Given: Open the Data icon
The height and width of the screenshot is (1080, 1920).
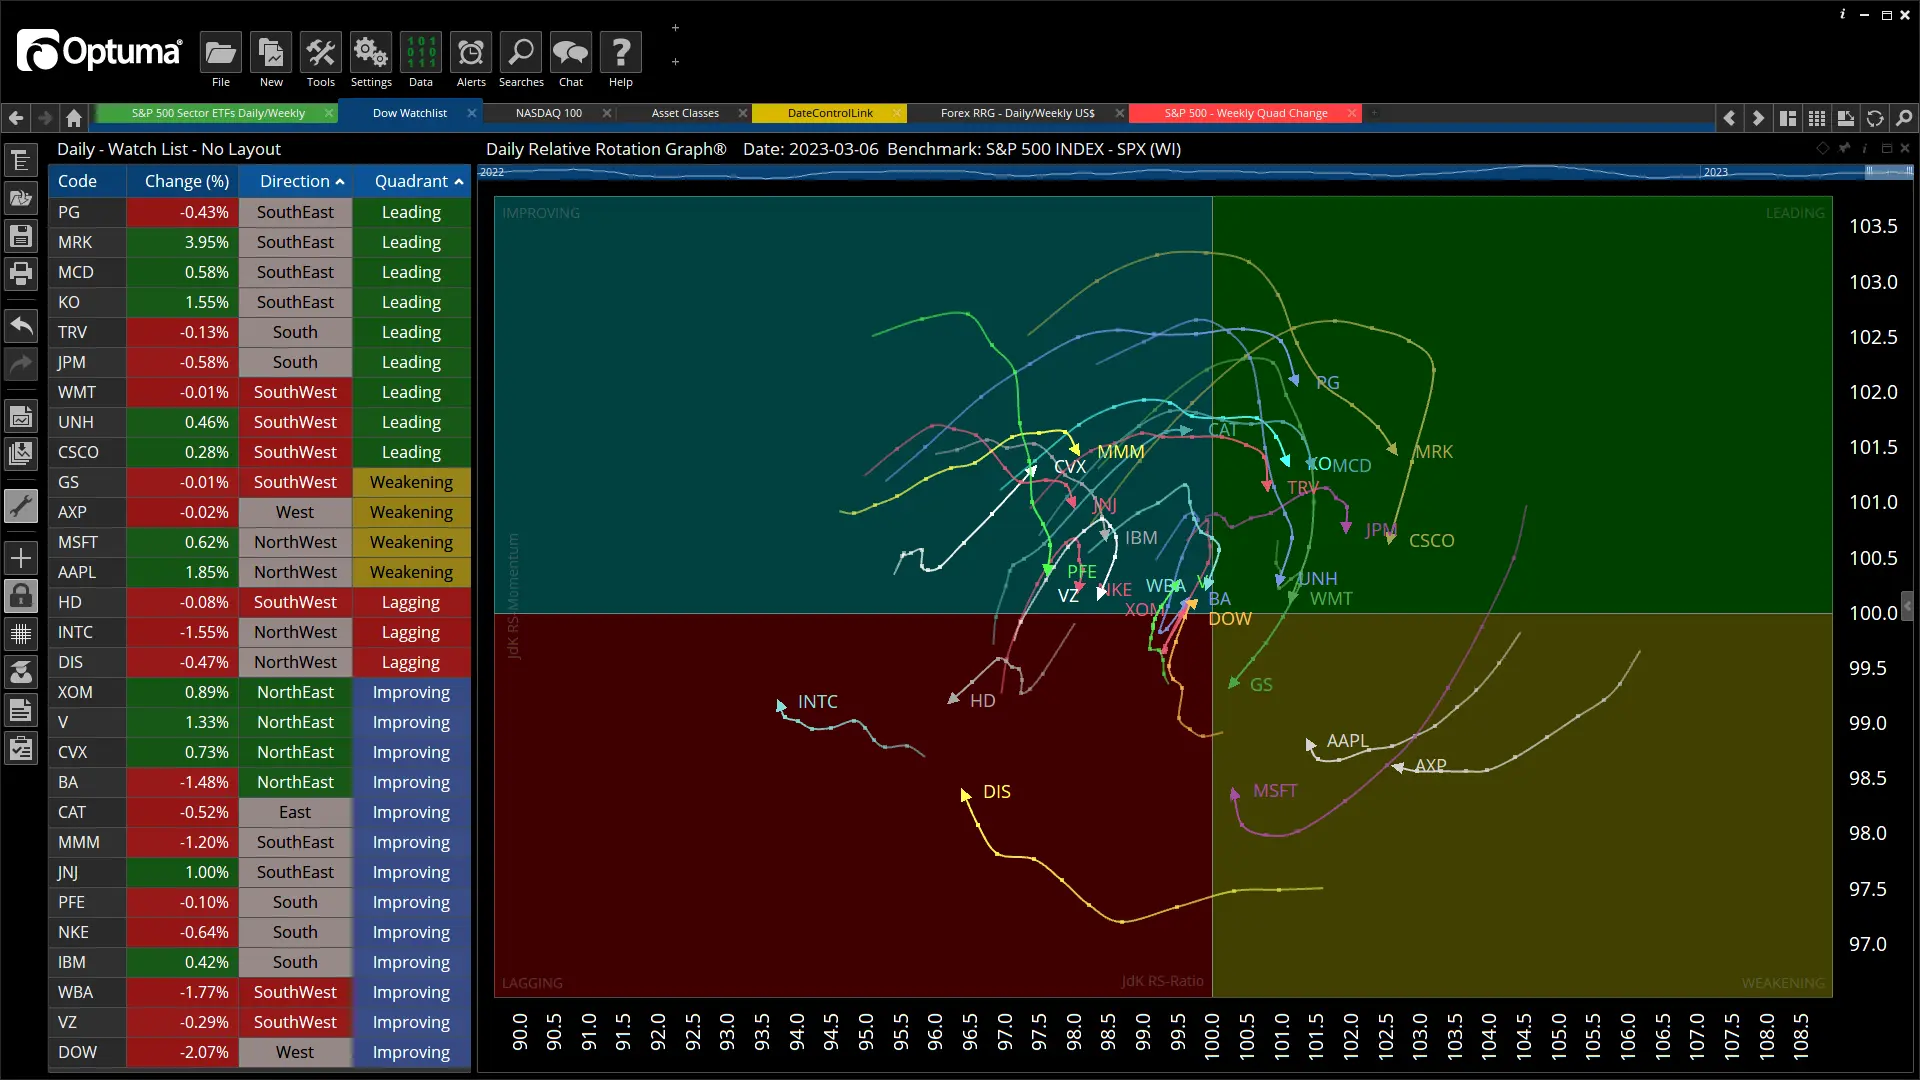Looking at the screenshot, I should (421, 53).
